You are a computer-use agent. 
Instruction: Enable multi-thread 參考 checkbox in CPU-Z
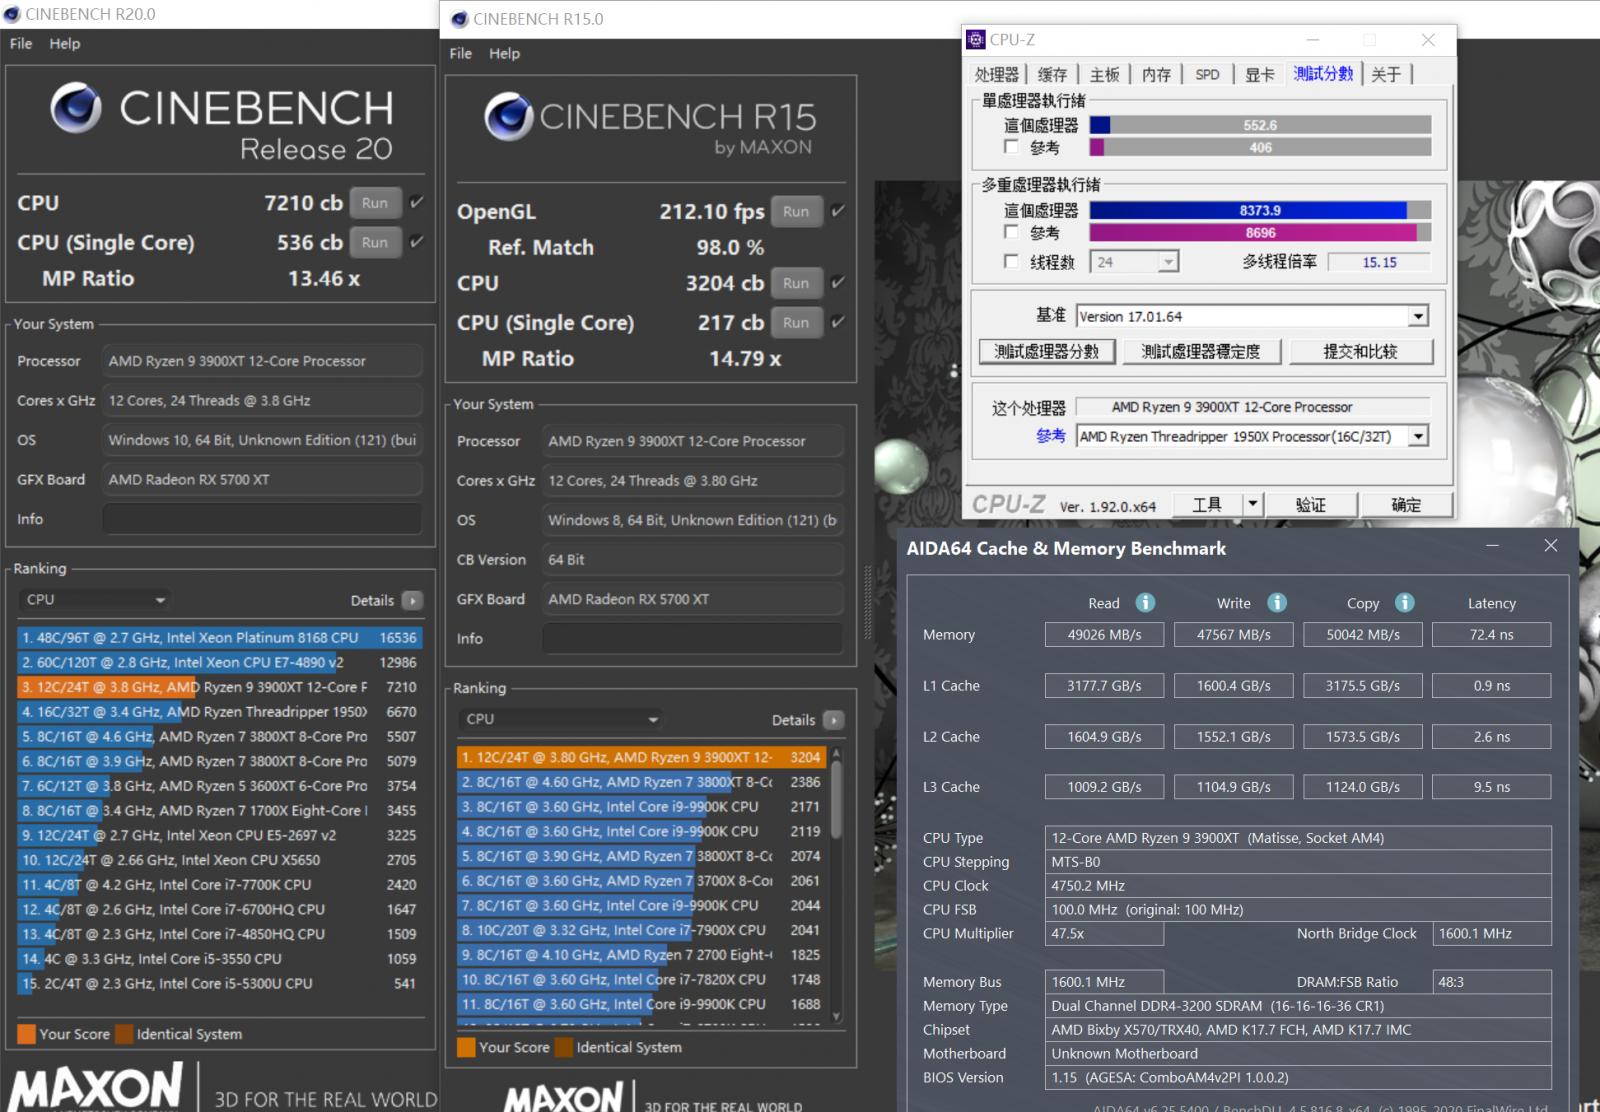click(x=1011, y=232)
